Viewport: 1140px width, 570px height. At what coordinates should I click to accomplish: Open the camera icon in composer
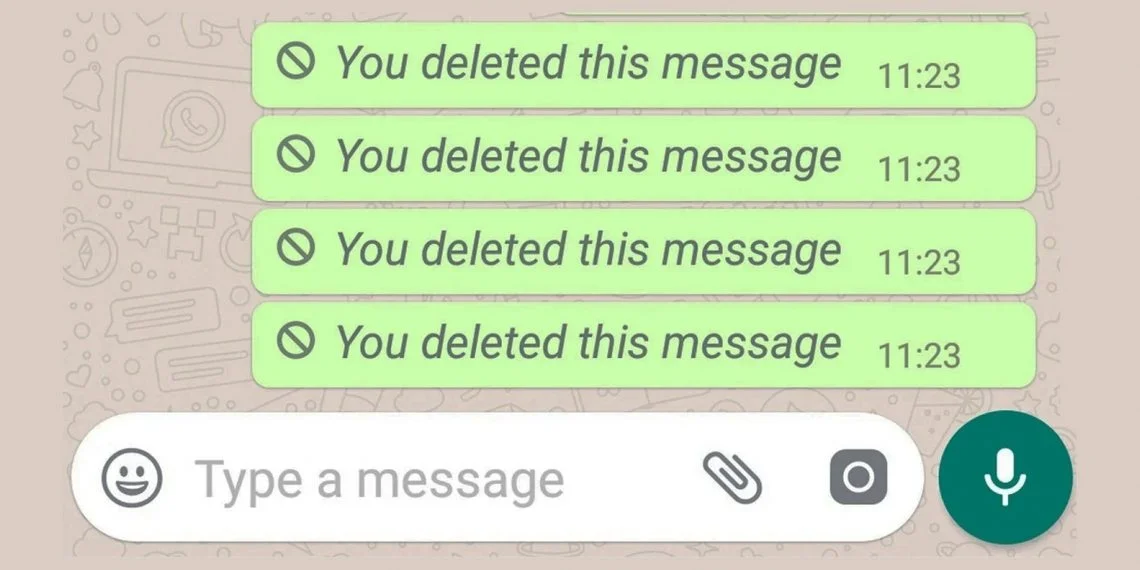point(858,477)
